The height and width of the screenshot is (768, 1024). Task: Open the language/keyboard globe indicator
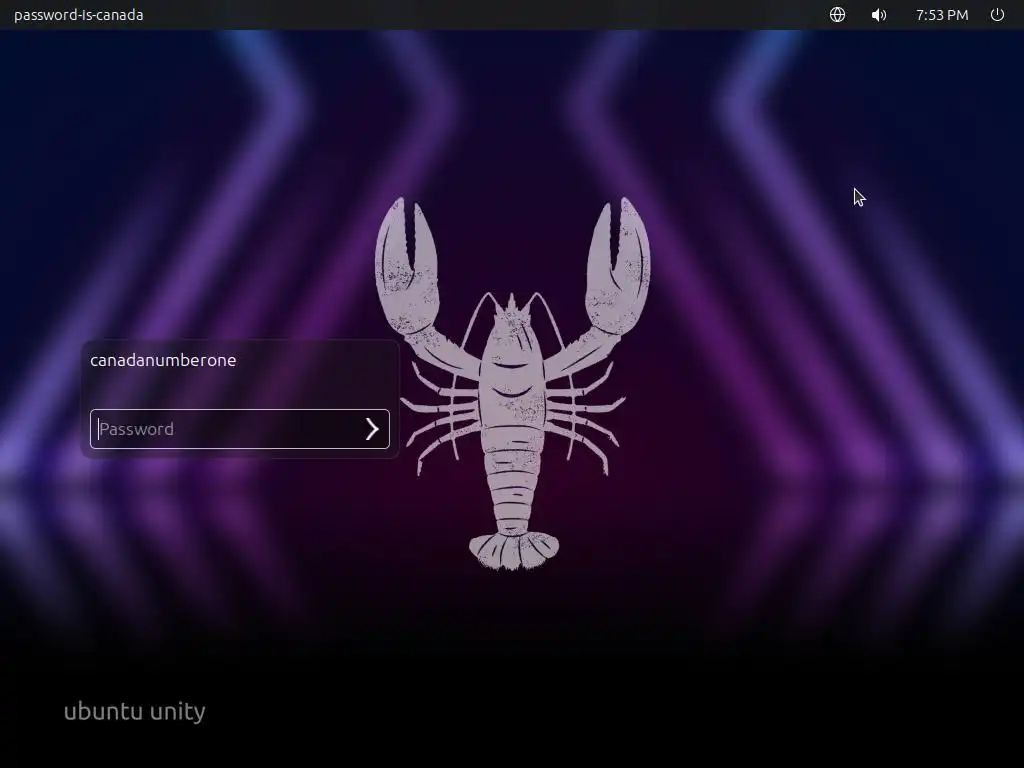pos(837,14)
